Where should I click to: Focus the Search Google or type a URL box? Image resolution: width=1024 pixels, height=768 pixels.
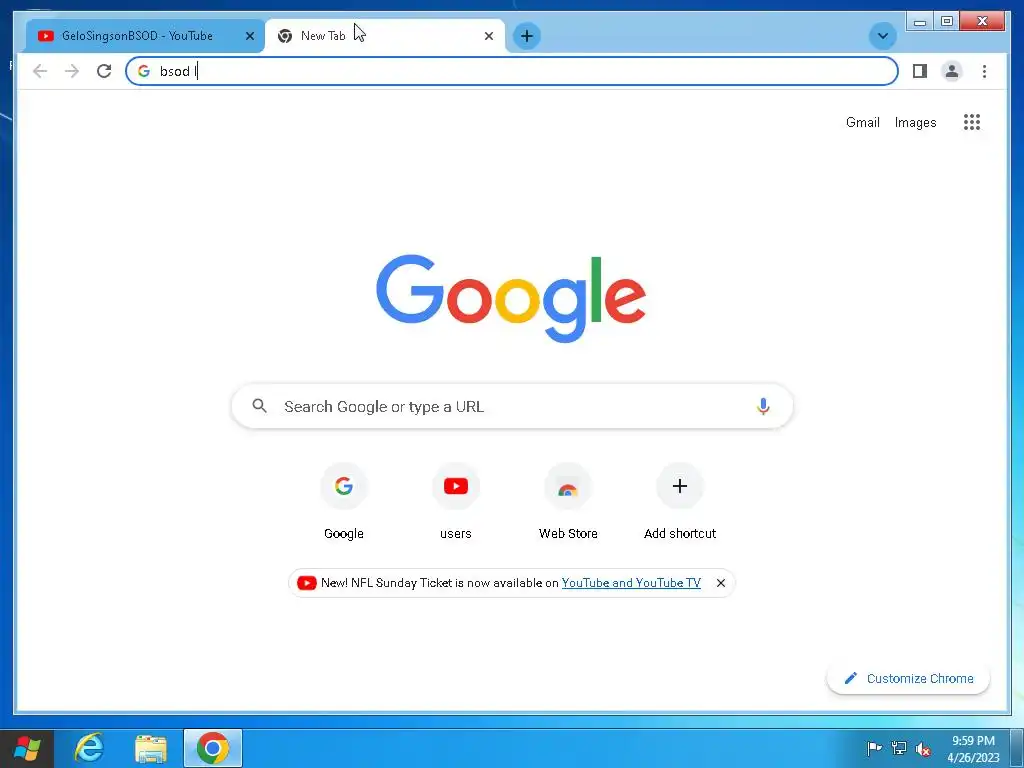click(x=512, y=406)
